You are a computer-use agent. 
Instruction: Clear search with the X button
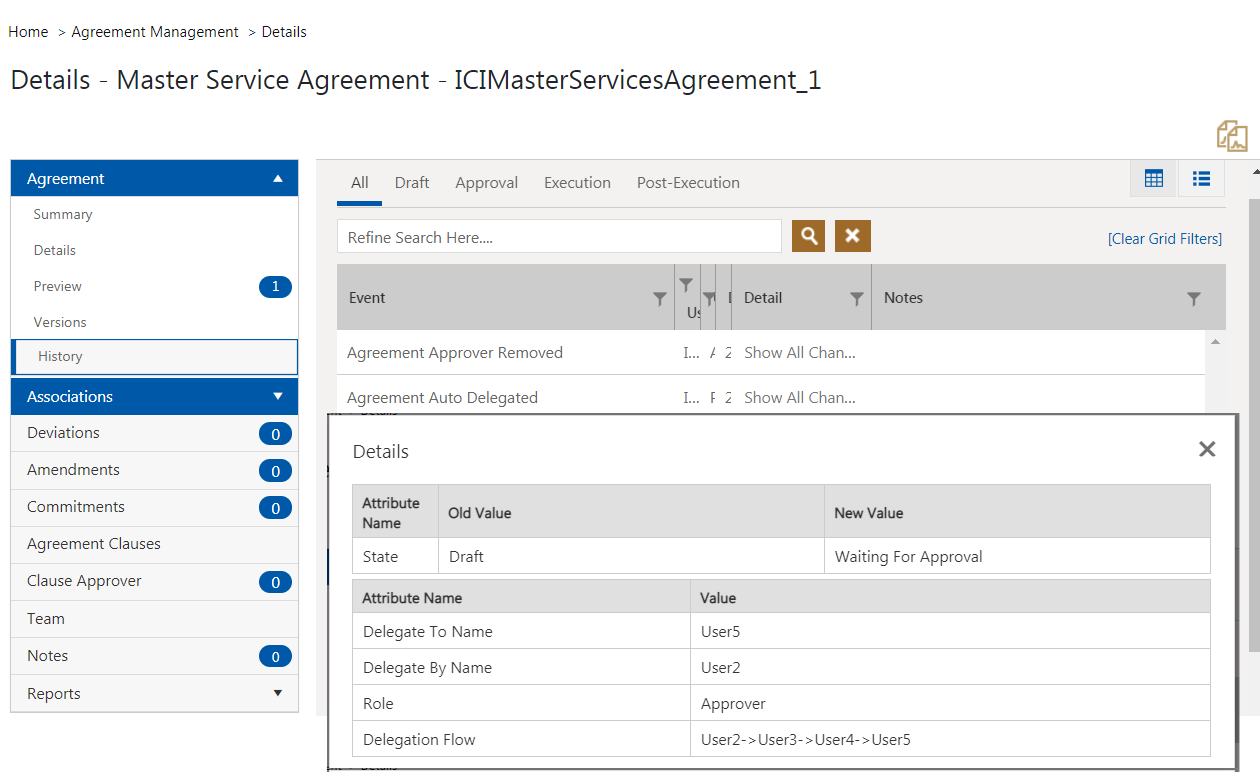[x=853, y=236]
